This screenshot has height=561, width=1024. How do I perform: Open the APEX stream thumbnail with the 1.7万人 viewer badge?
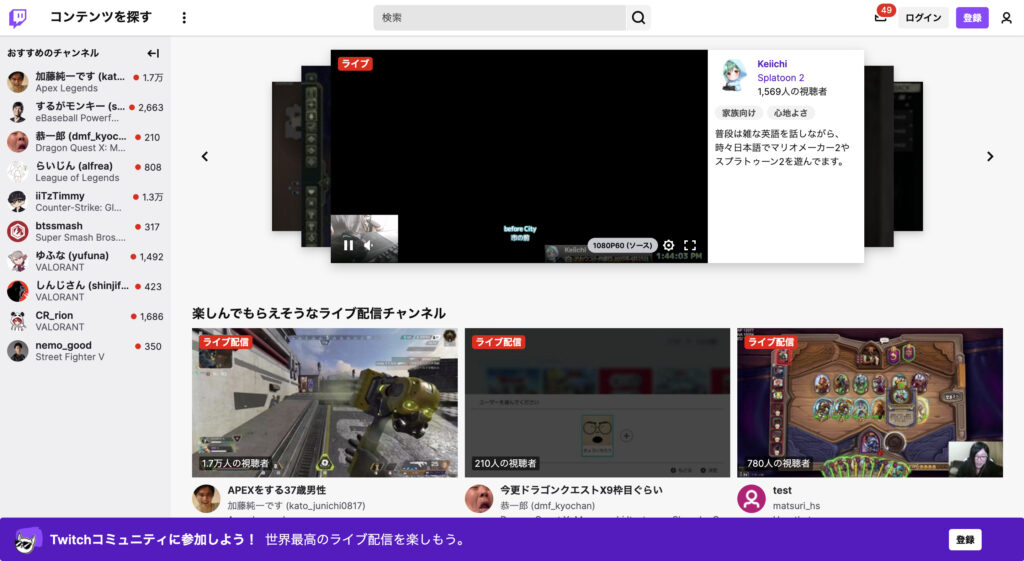tap(325, 402)
